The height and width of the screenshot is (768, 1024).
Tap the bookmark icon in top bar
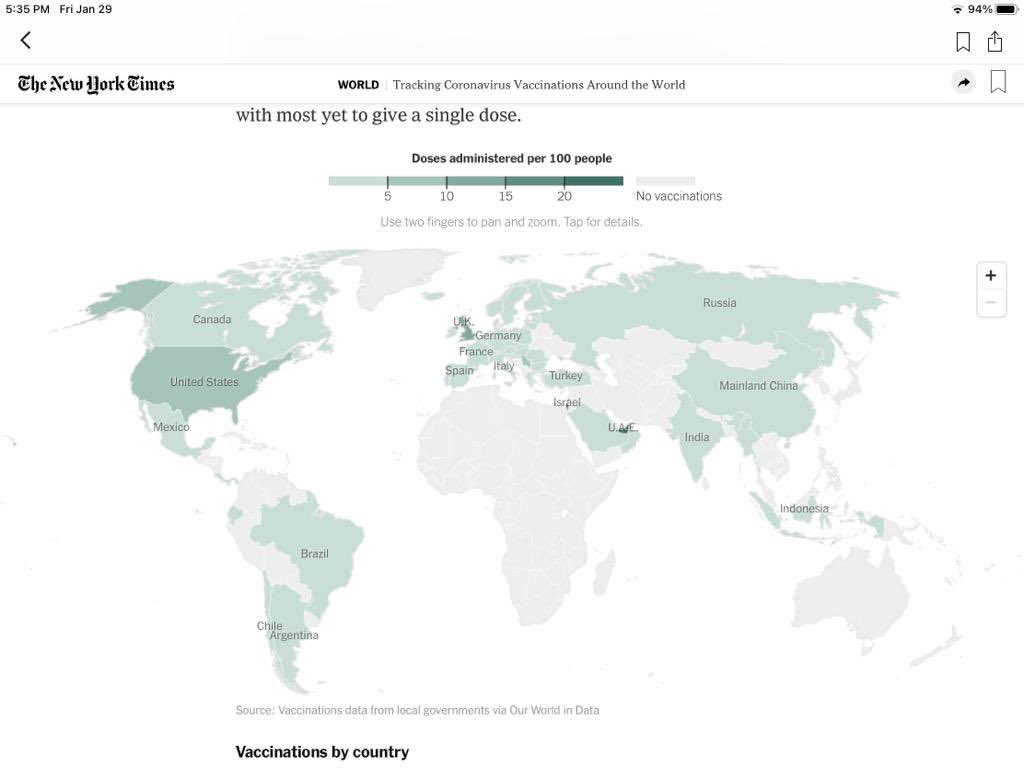[x=963, y=41]
